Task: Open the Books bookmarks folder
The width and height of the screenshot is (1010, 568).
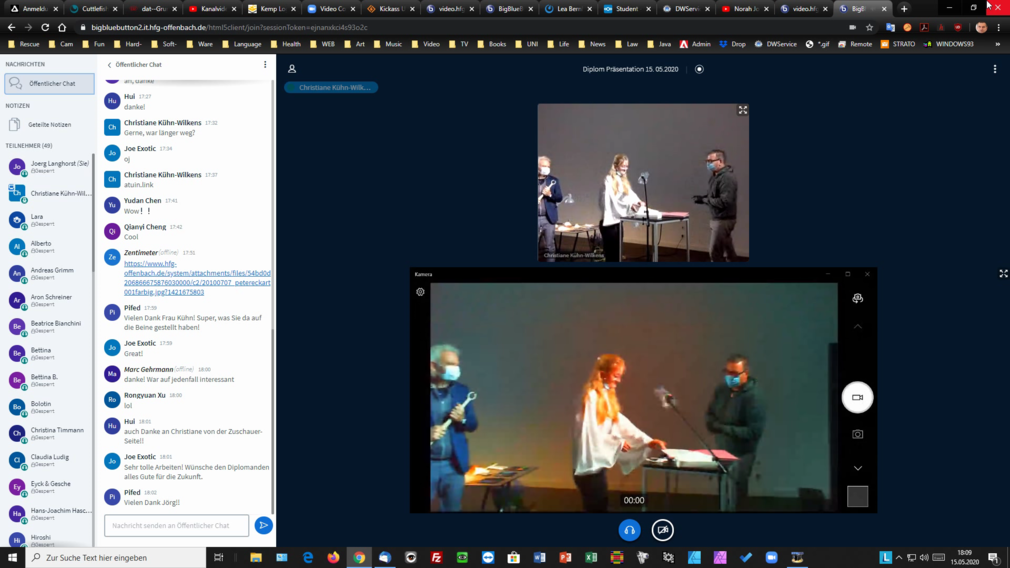Action: [492, 44]
